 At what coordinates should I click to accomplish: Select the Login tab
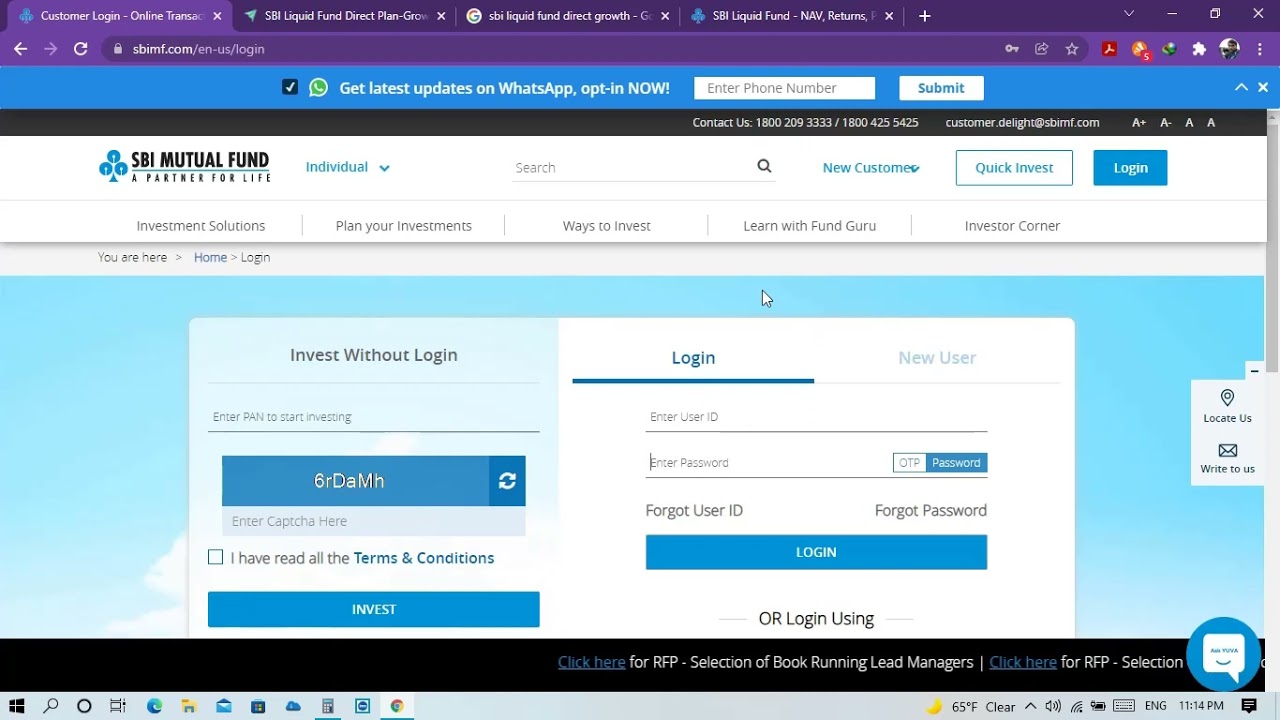tap(693, 357)
